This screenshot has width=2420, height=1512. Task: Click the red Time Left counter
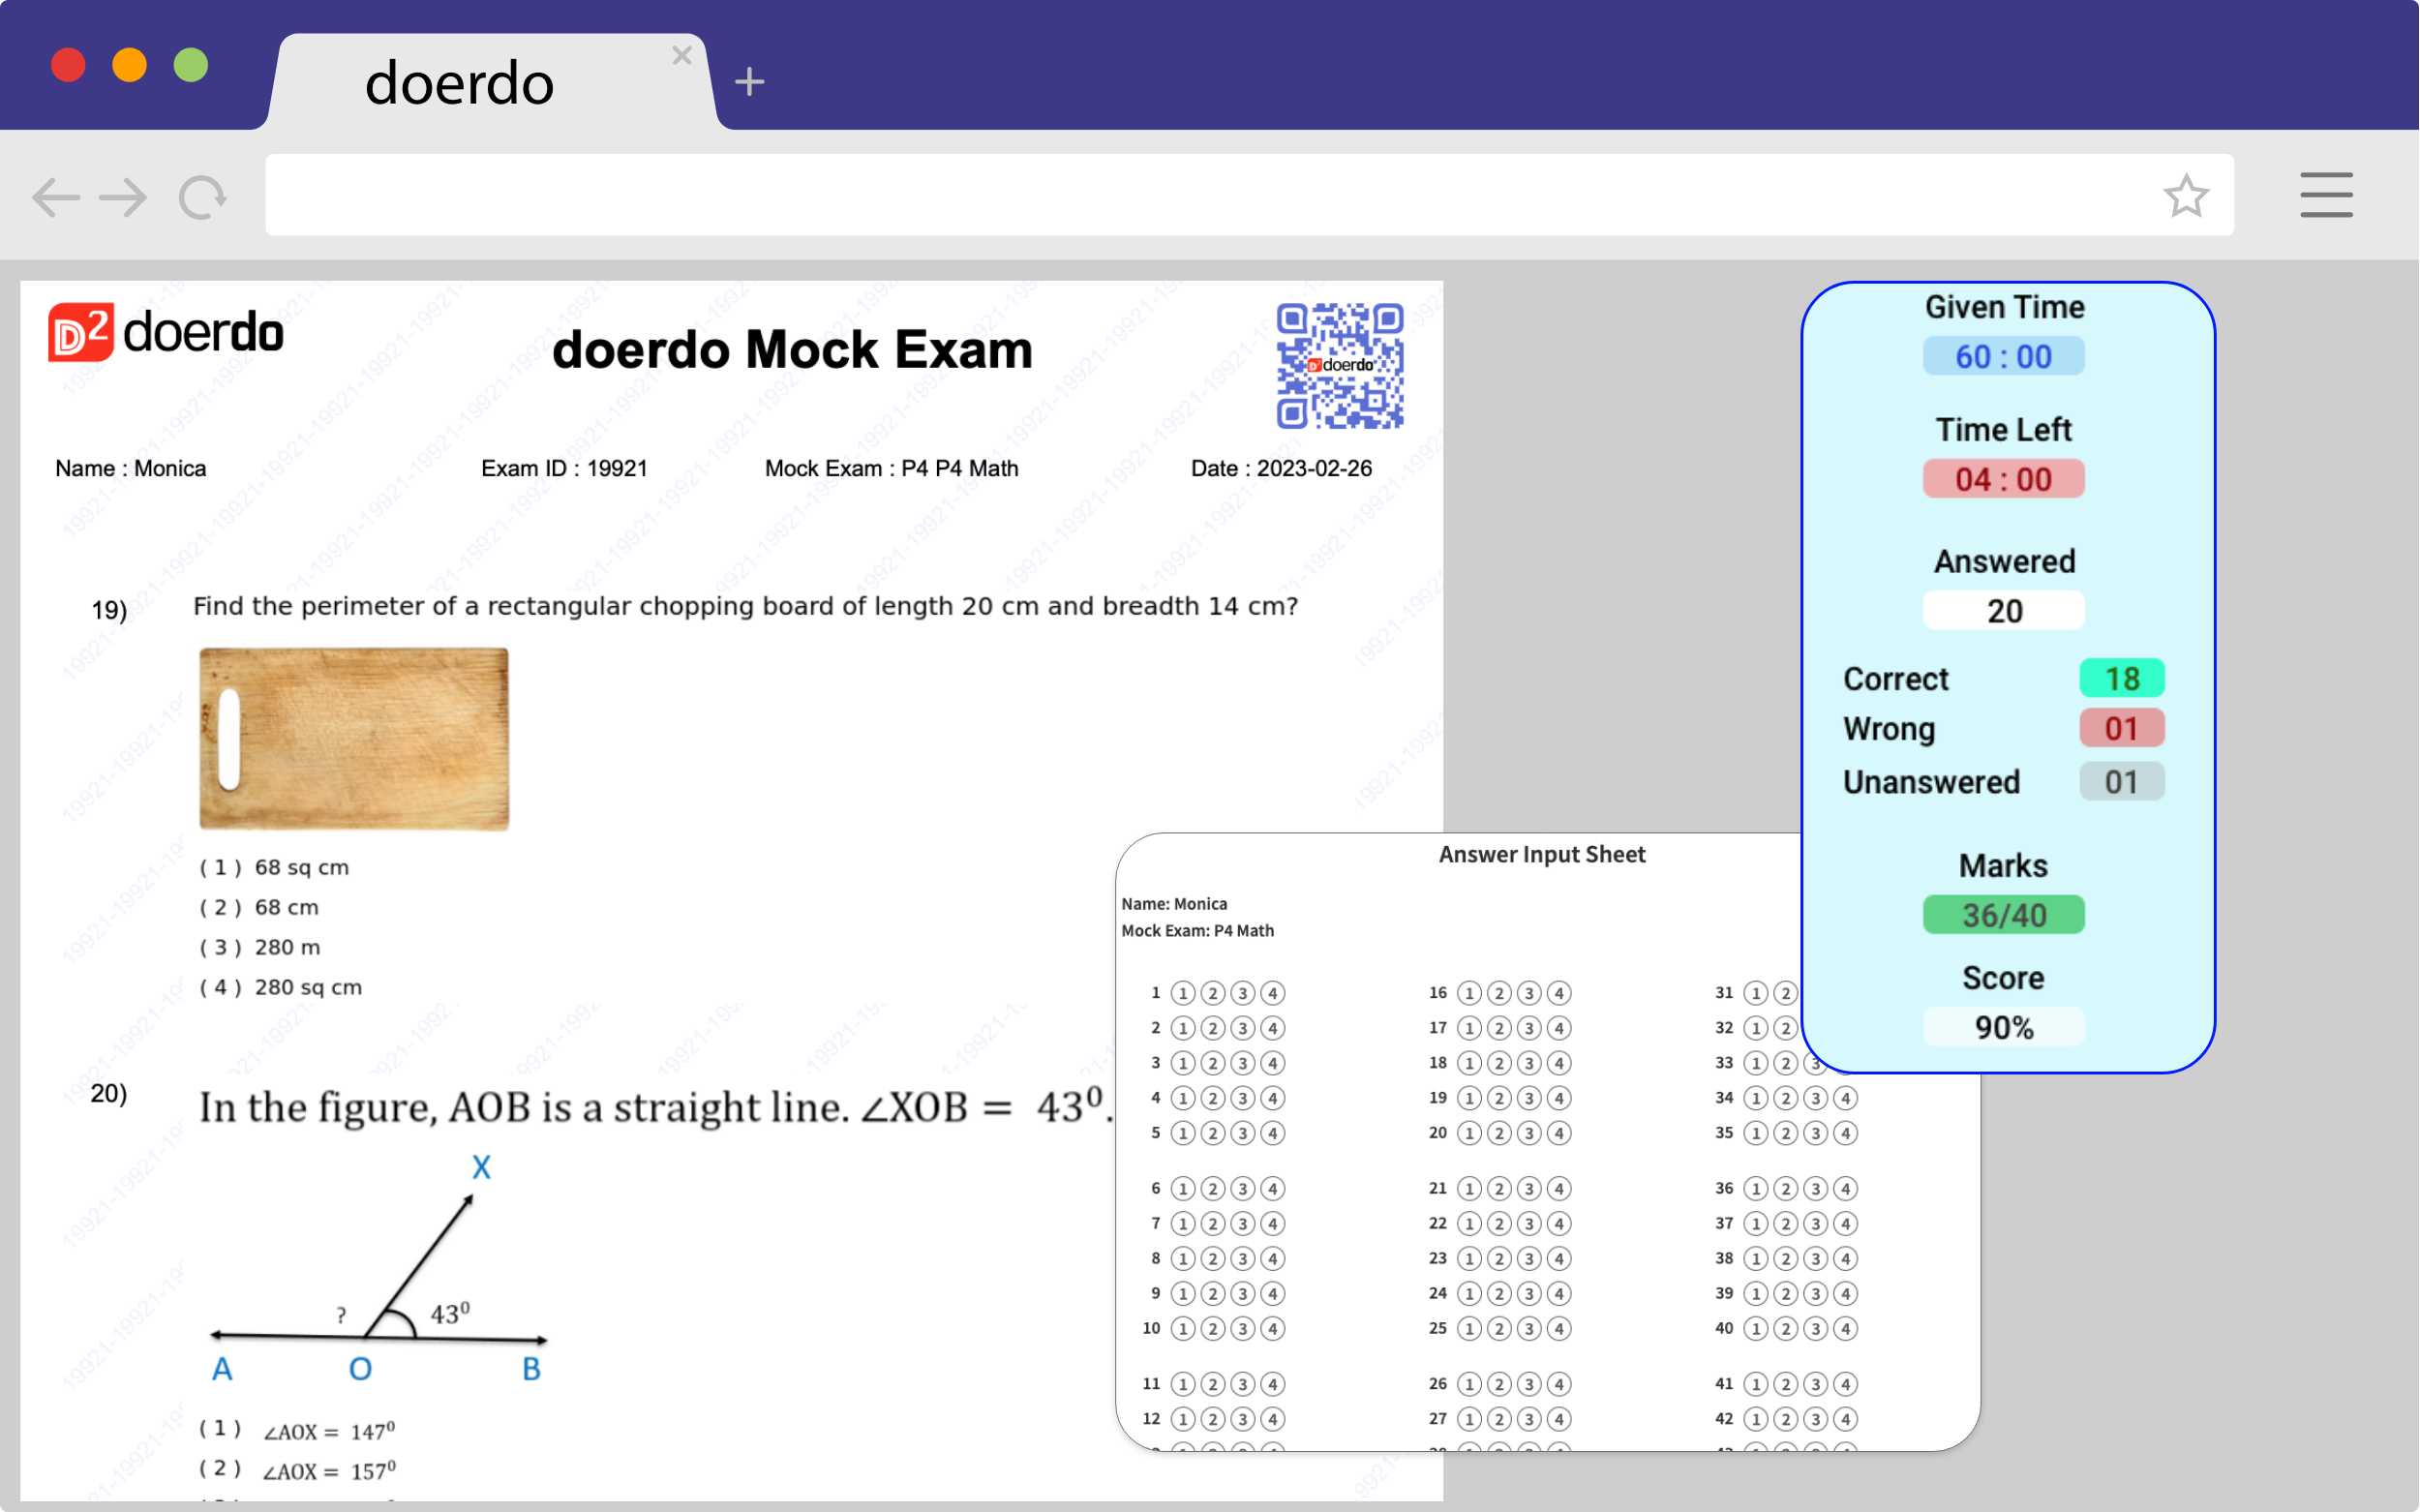tap(2004, 479)
